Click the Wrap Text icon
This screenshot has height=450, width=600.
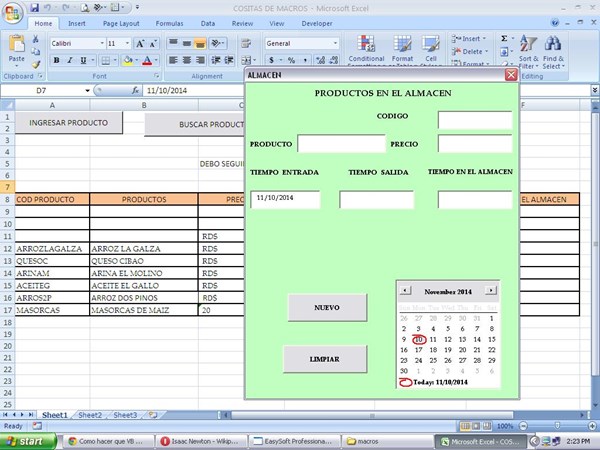point(246,44)
